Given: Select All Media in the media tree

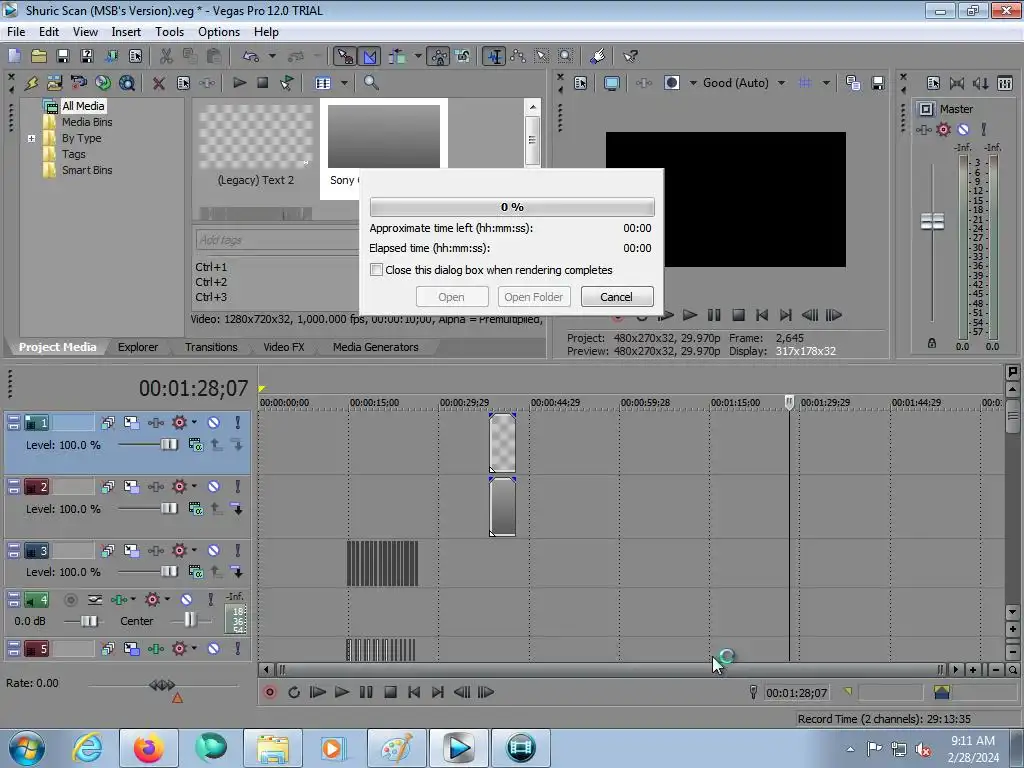Looking at the screenshot, I should click(x=83, y=106).
